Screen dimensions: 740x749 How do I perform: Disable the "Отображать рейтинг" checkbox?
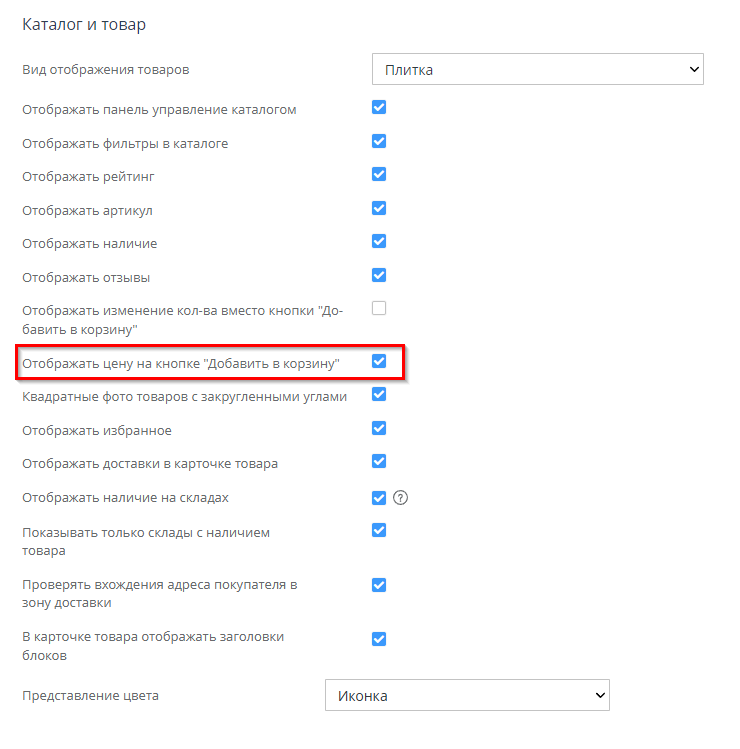[379, 175]
